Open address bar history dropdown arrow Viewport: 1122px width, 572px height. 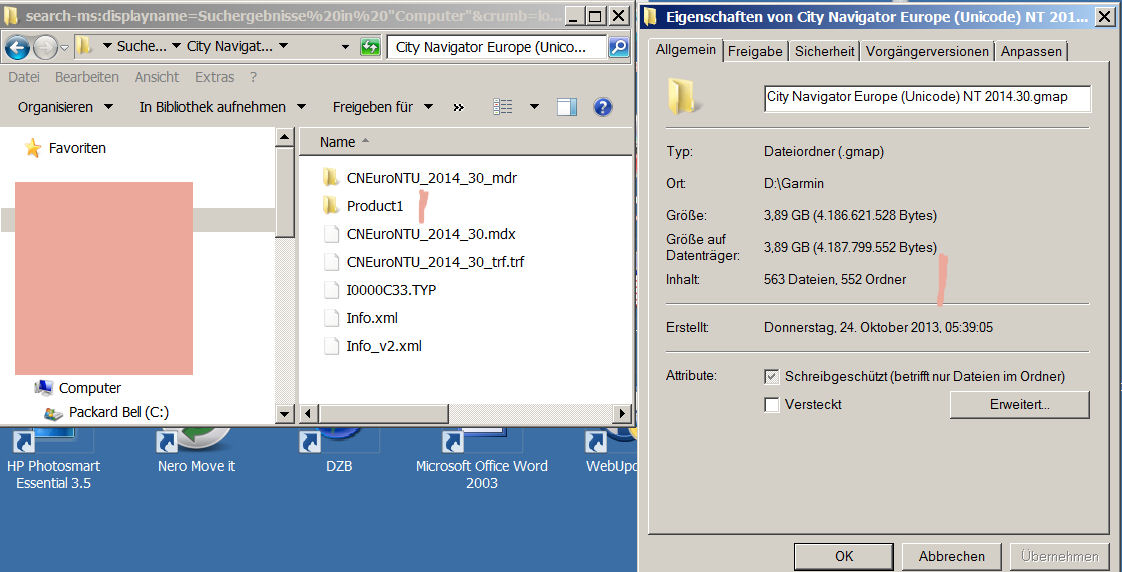346,47
